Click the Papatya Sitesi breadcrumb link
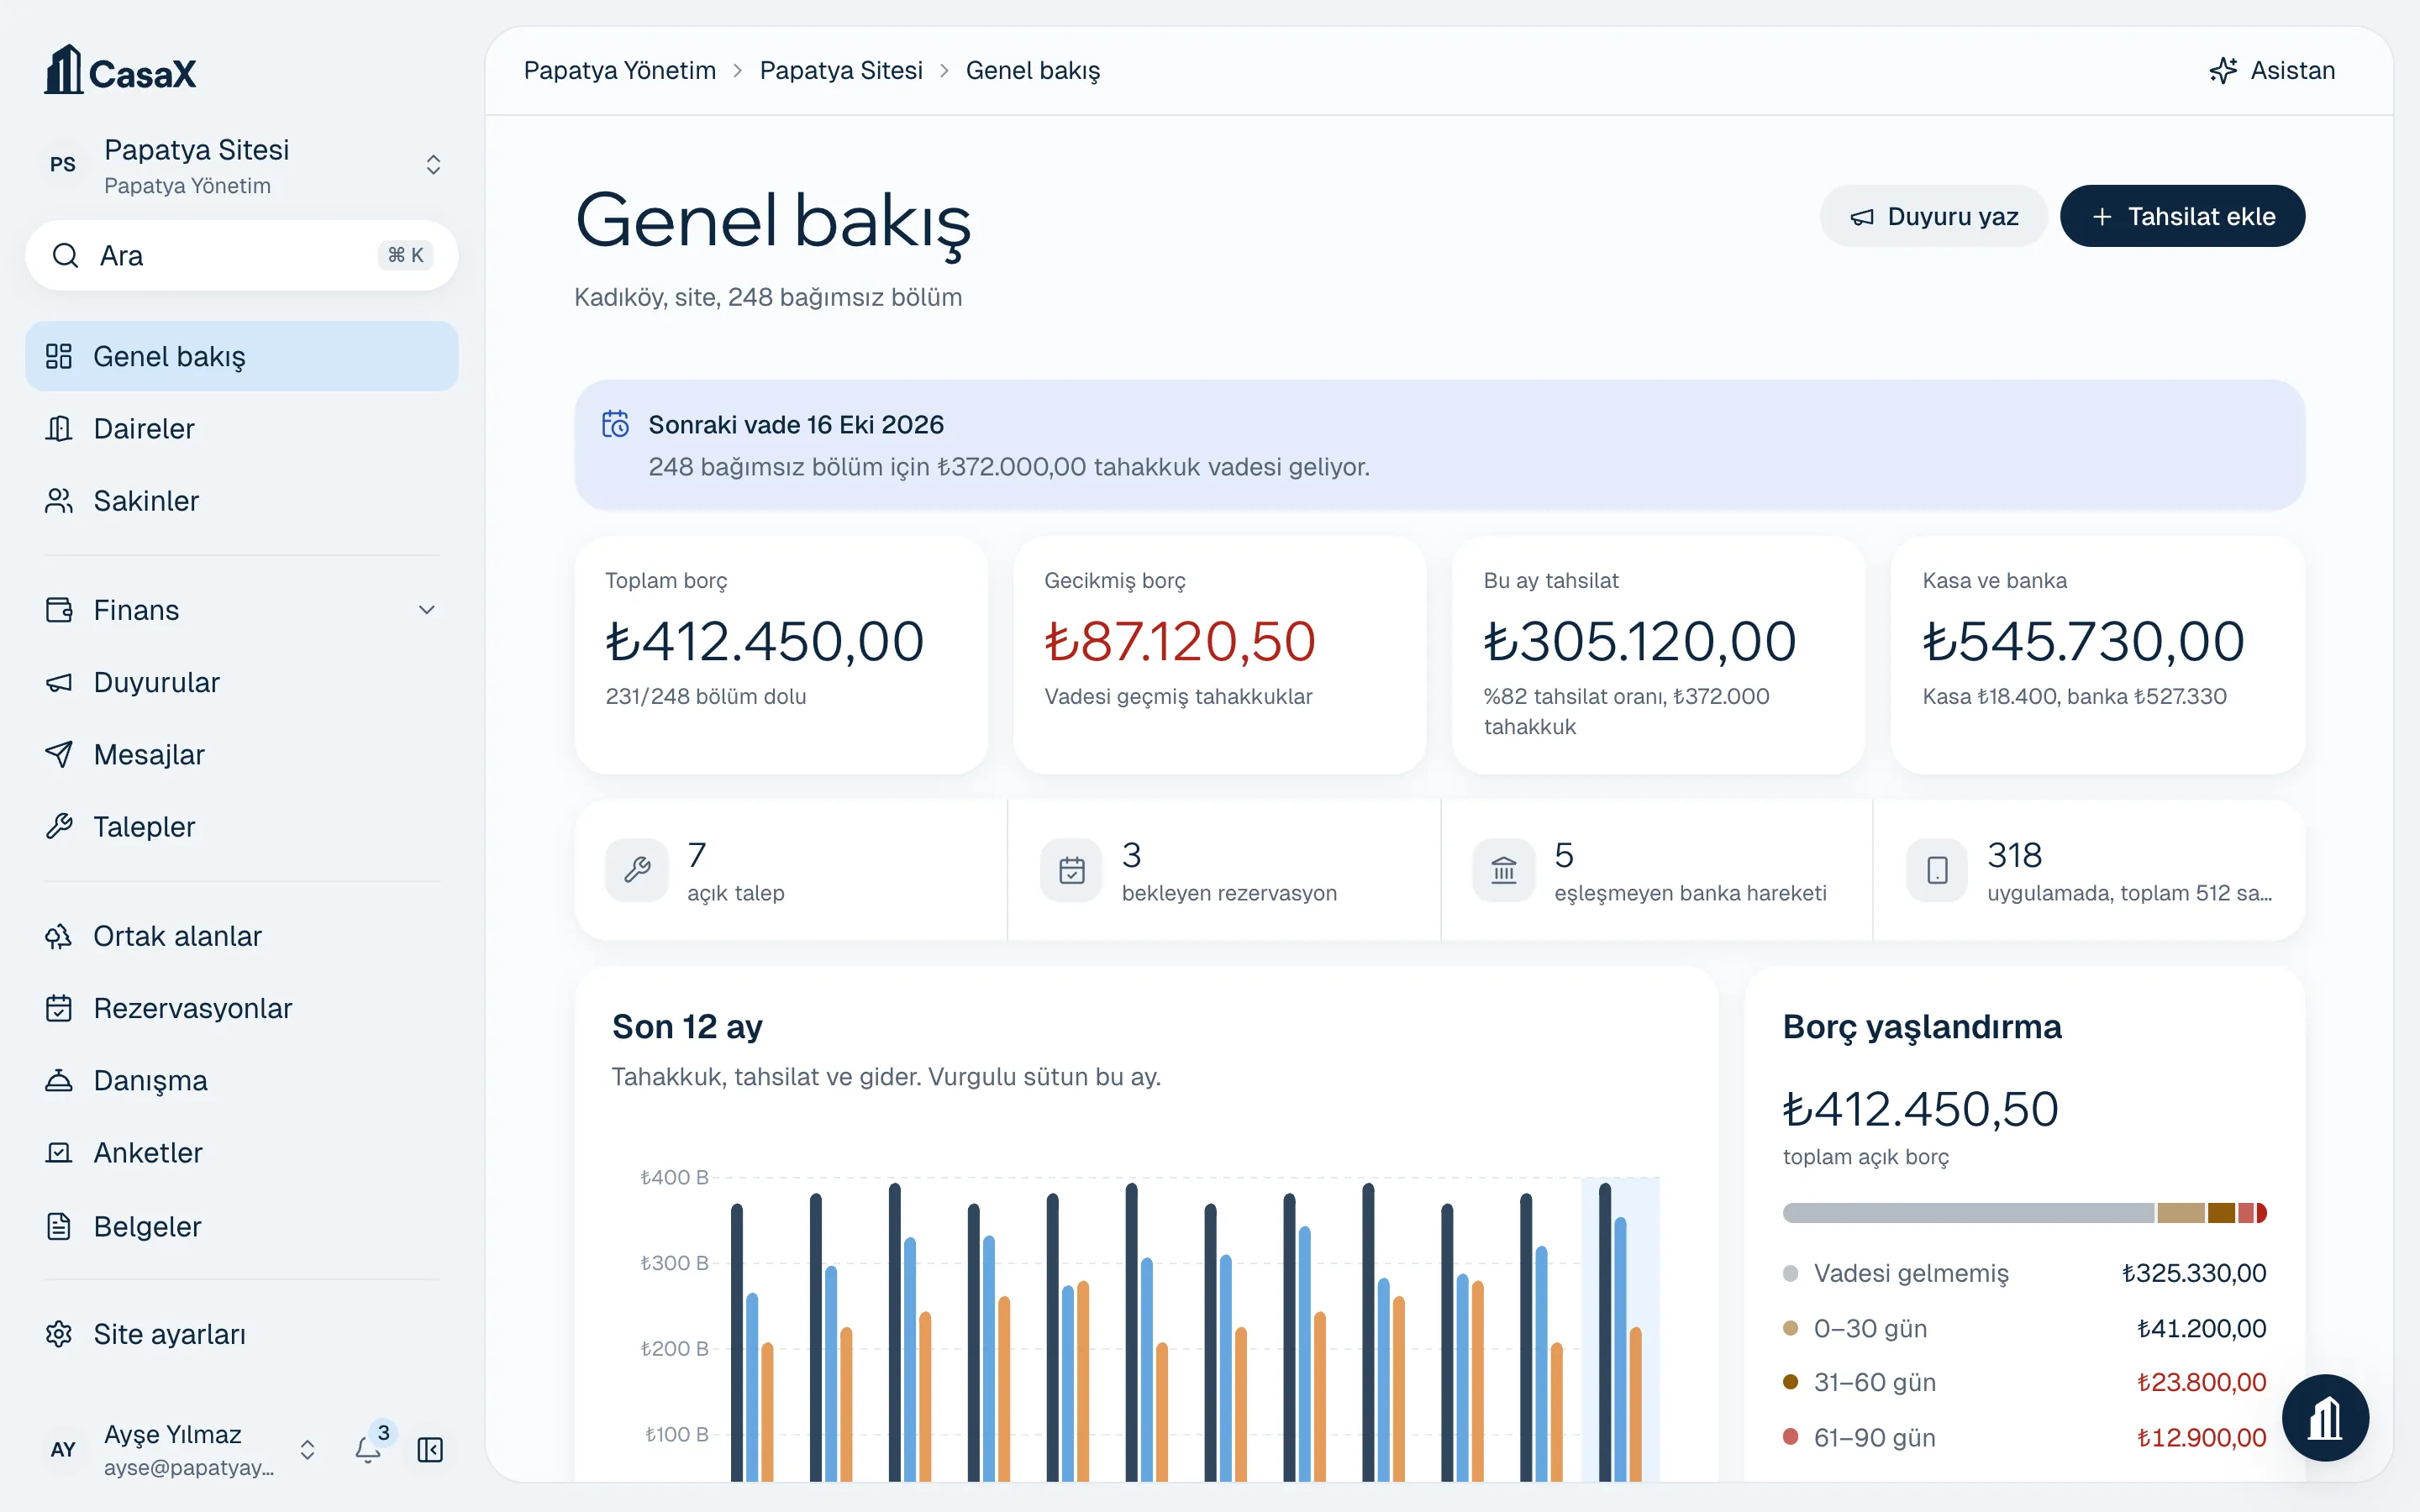 (841, 70)
